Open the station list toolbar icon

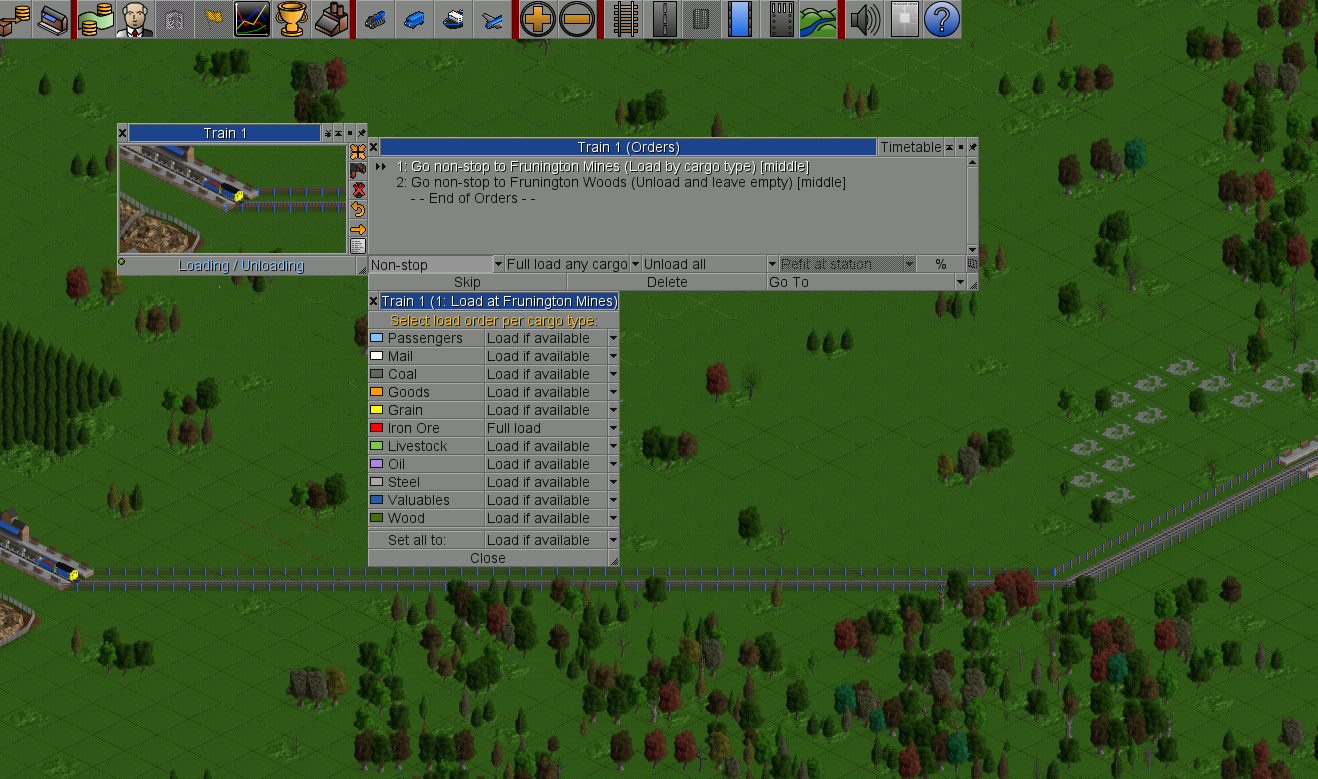[x=53, y=19]
